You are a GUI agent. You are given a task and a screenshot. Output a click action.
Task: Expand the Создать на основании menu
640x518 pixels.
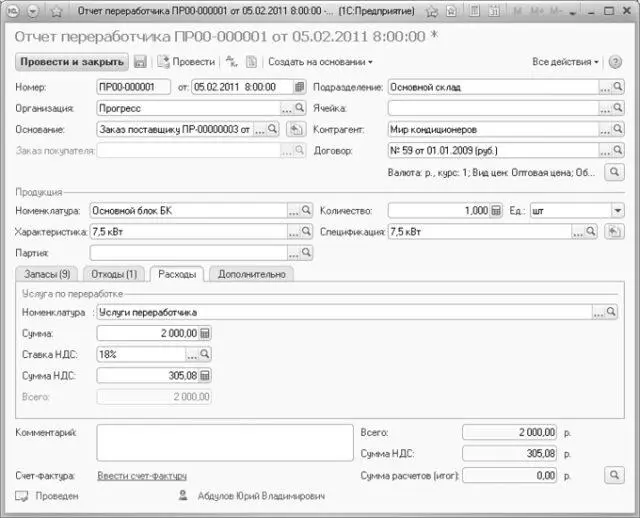coord(320,62)
